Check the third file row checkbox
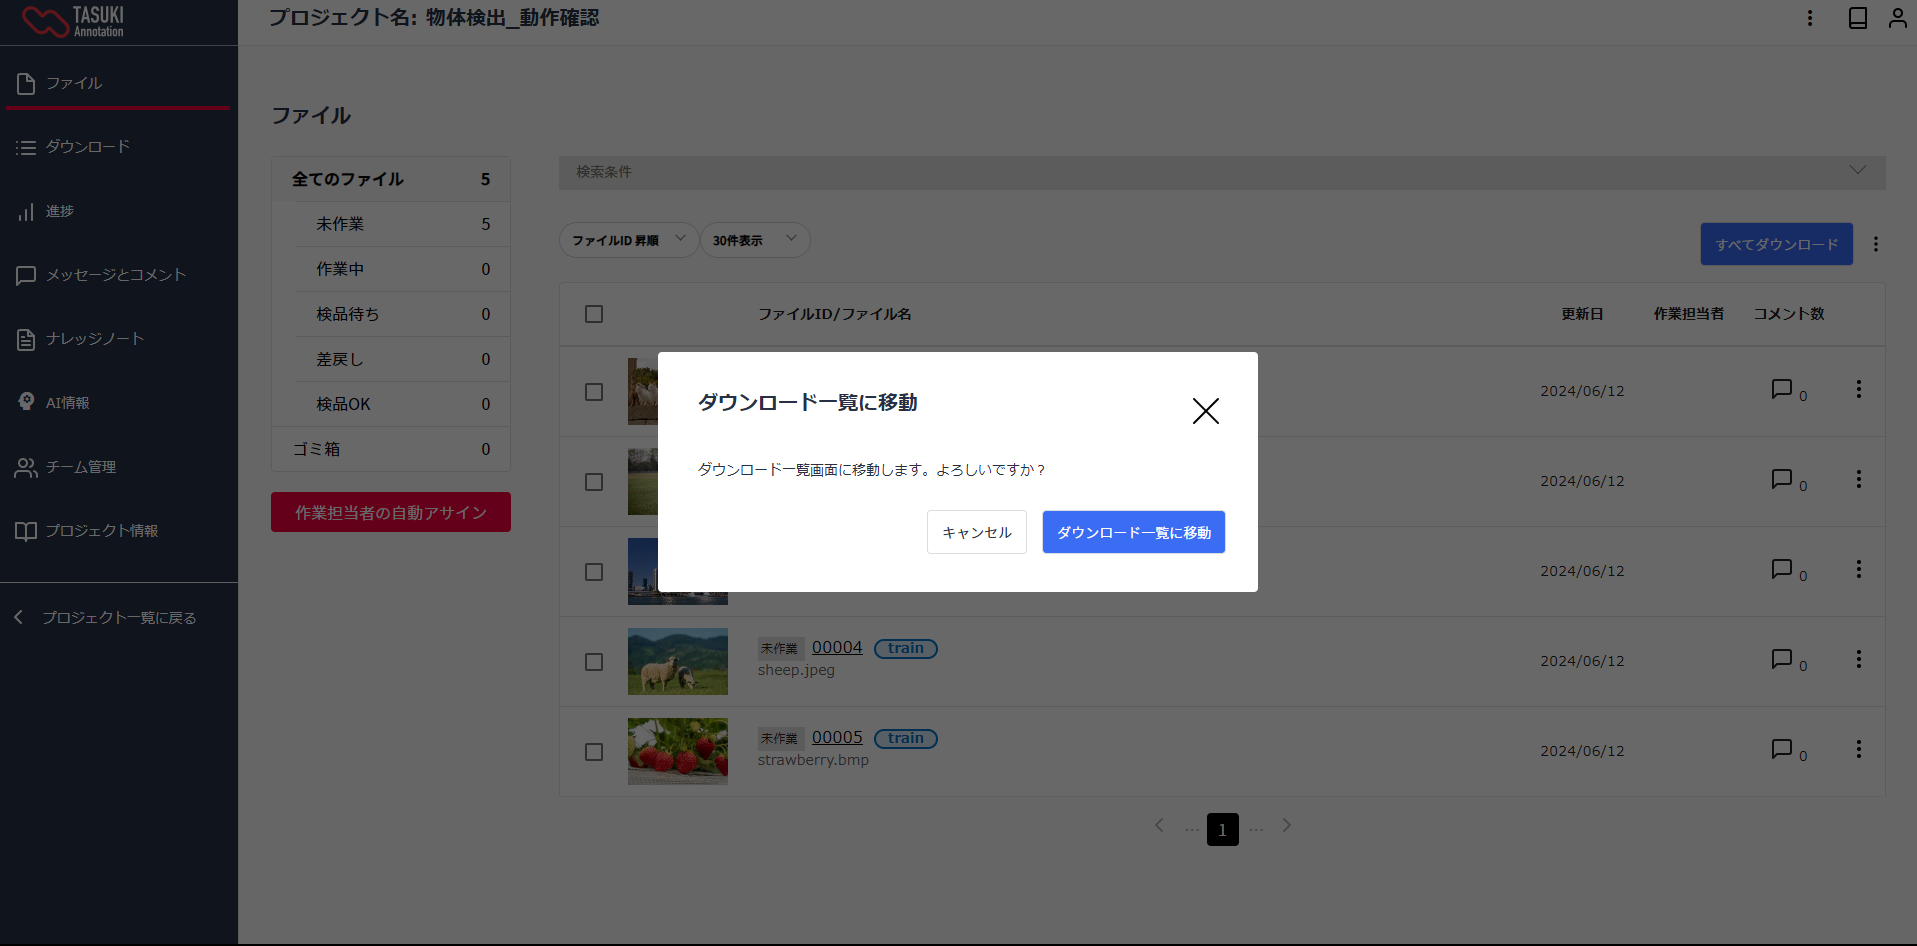Image resolution: width=1917 pixels, height=946 pixels. (x=594, y=572)
